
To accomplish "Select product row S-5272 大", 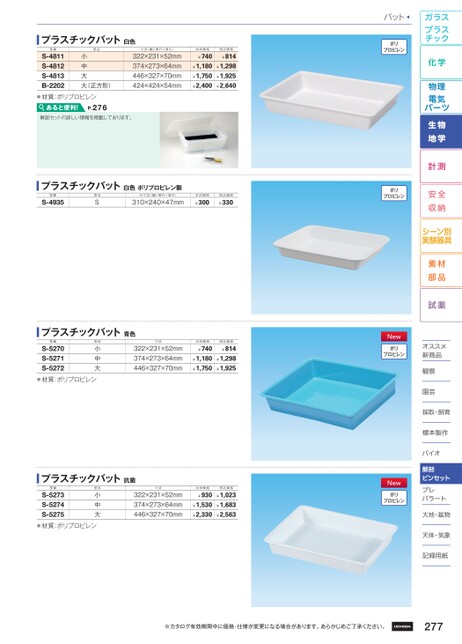I will [138, 368].
